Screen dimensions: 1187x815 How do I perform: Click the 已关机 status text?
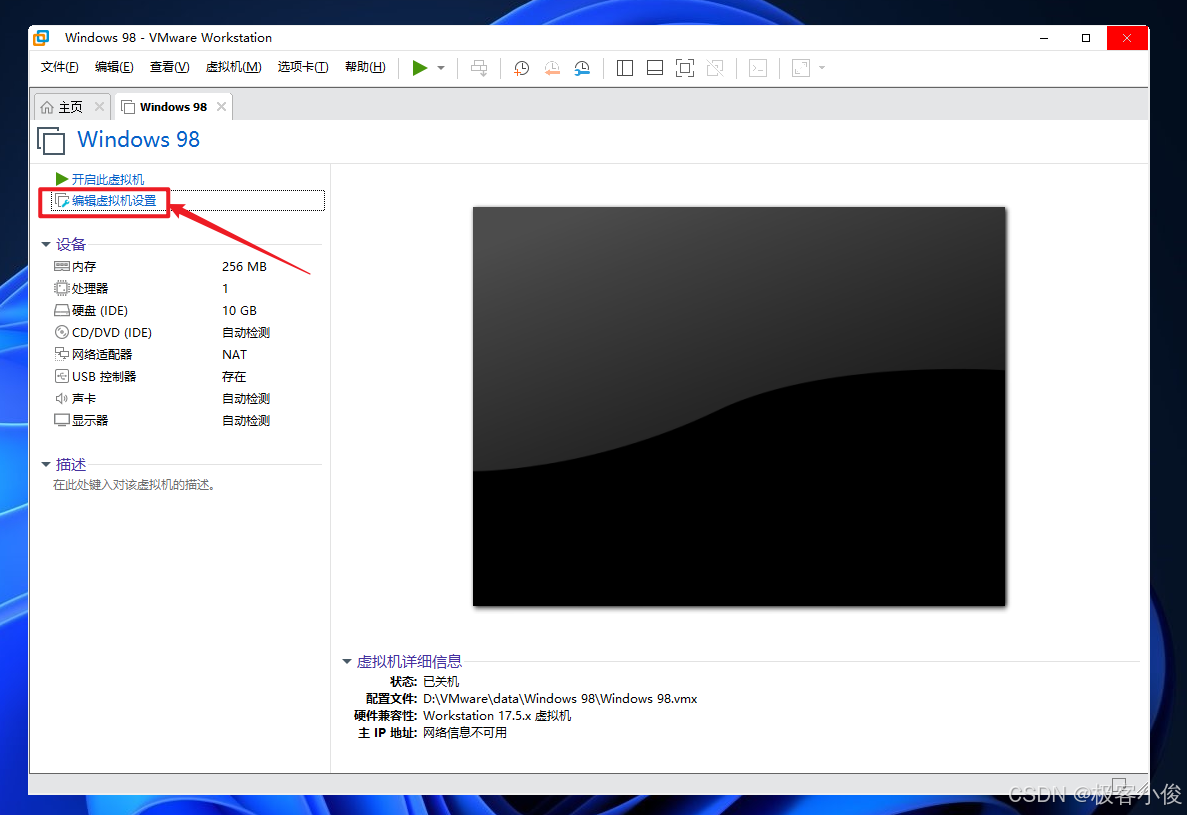coord(441,681)
